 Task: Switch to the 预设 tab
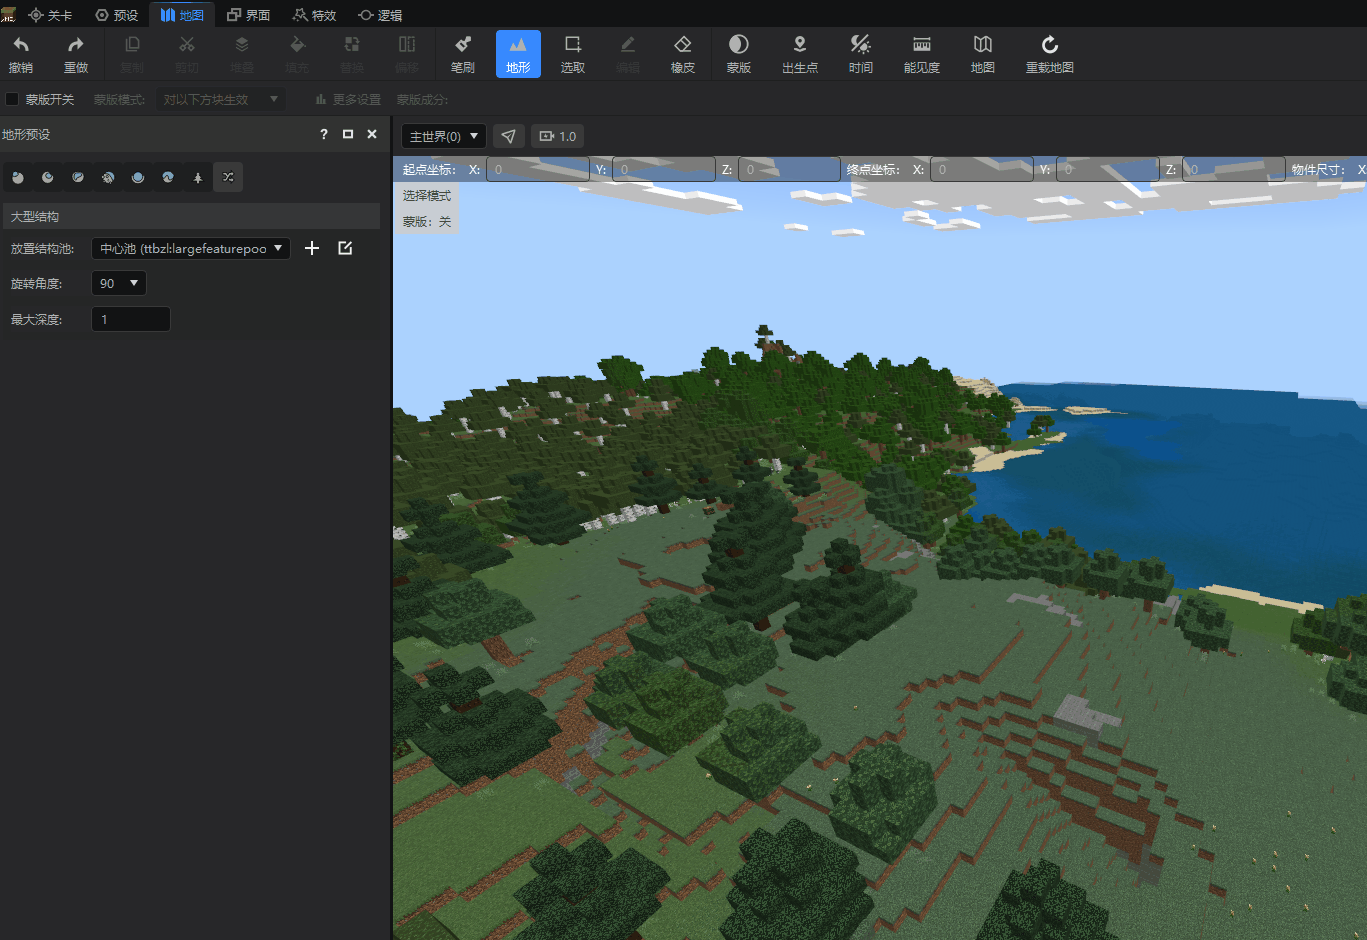[116, 15]
